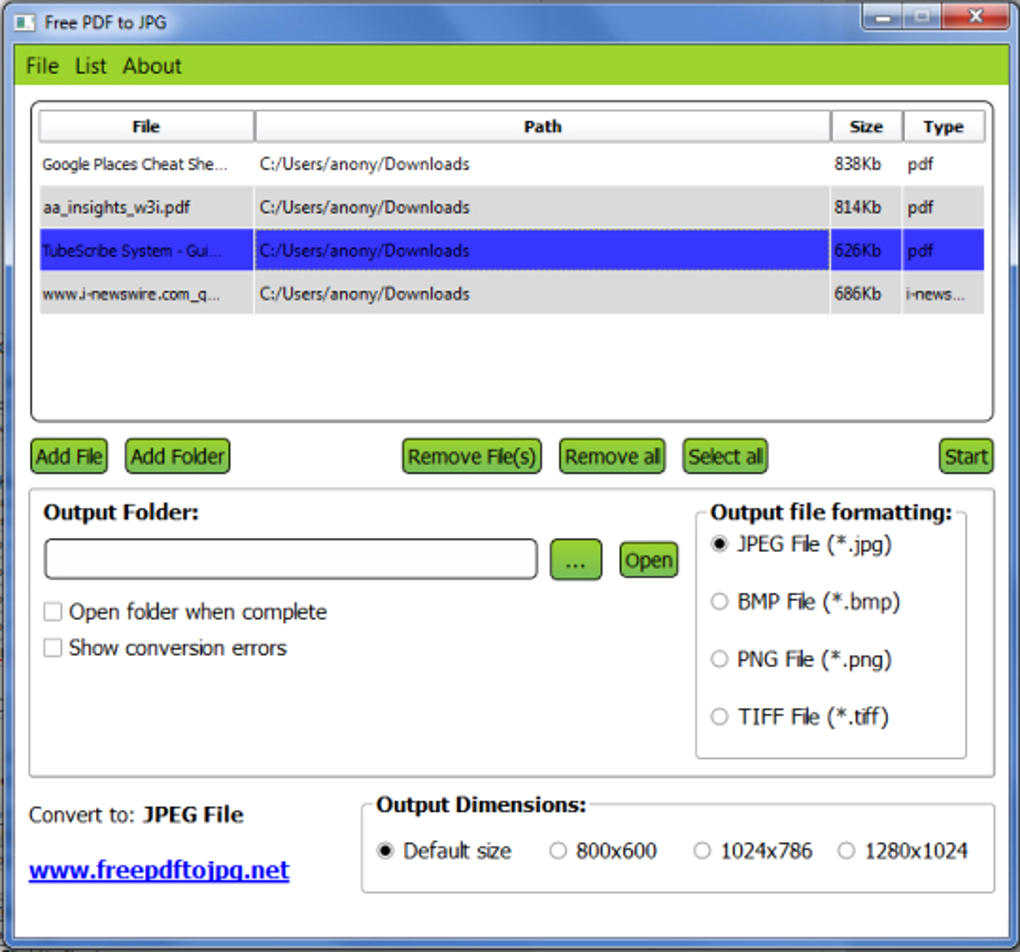Open the chosen output folder
Viewport: 1020px width, 952px height.
point(648,560)
